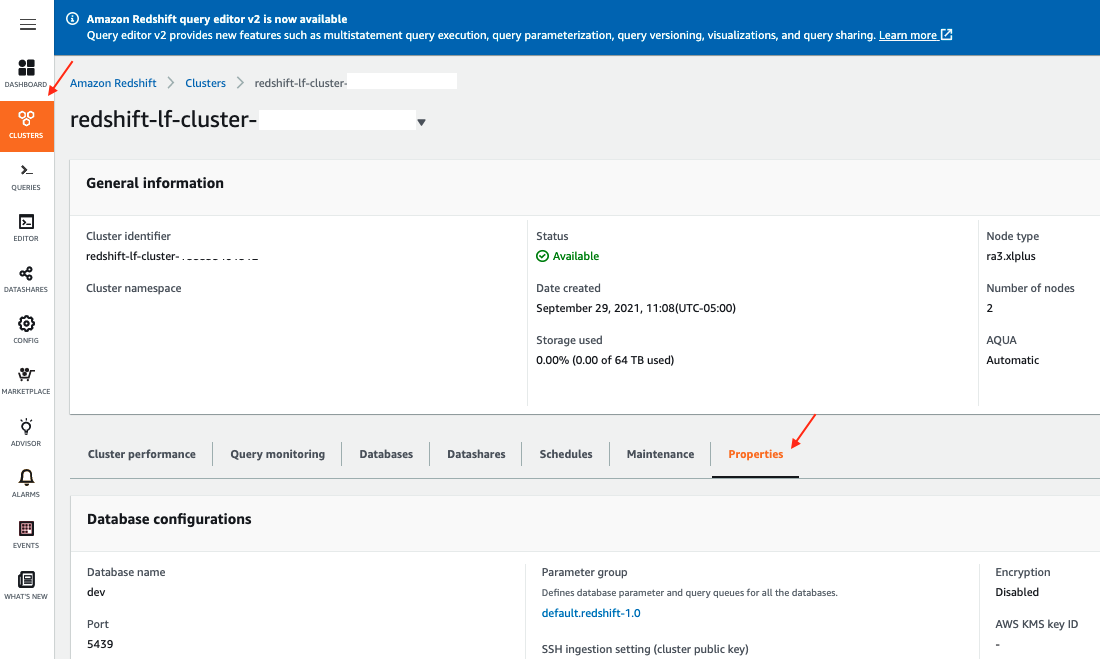Expand the cluster name dropdown arrow
Viewport: 1100px width, 659px height.
tap(421, 122)
